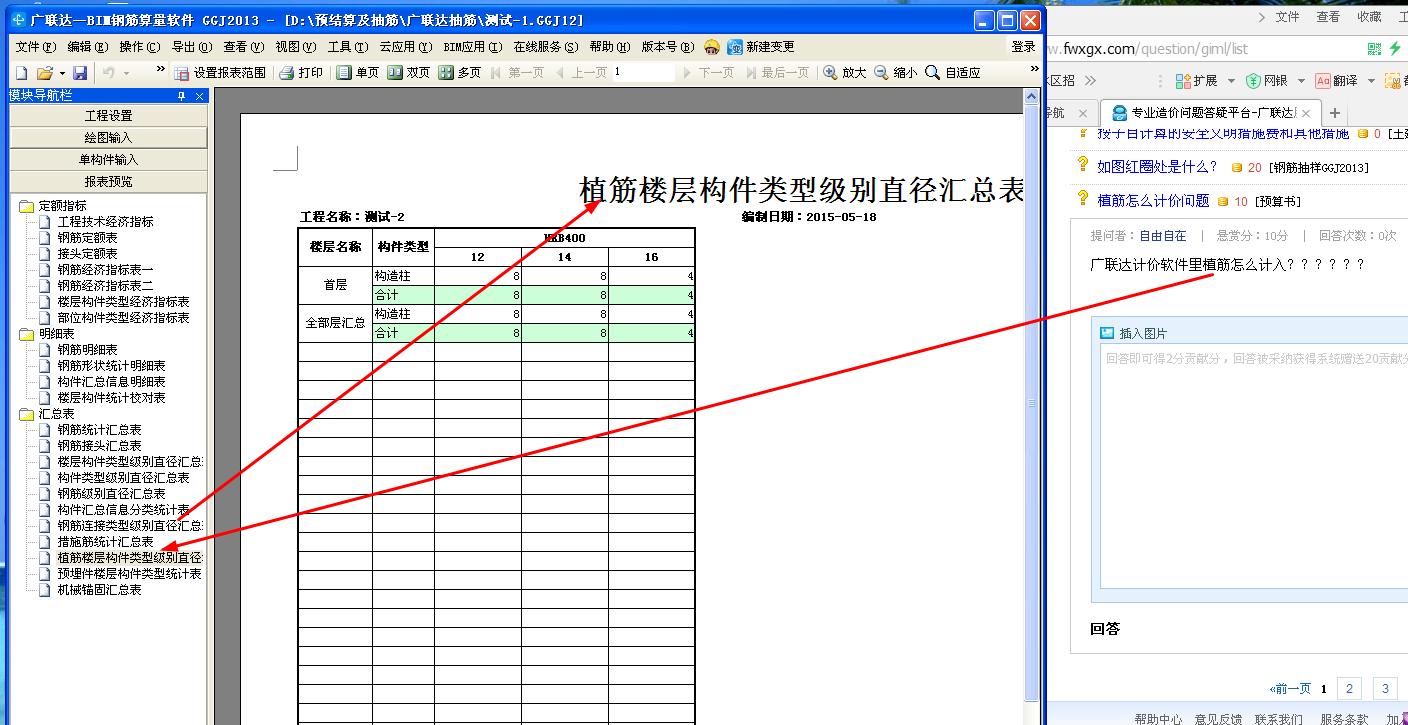Open link 植筋怎么计价问题
This screenshot has width=1408, height=725.
click(x=1153, y=201)
